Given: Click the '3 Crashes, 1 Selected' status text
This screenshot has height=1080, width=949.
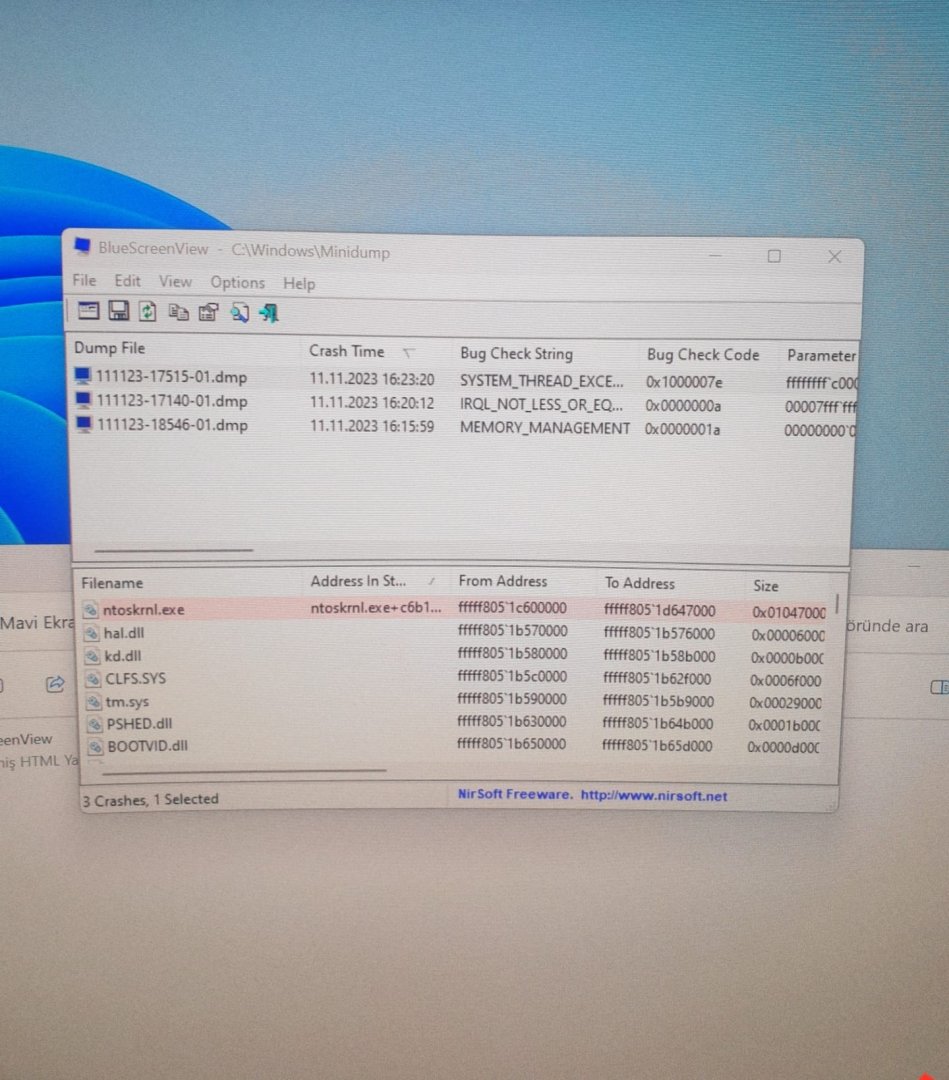Looking at the screenshot, I should (x=150, y=800).
